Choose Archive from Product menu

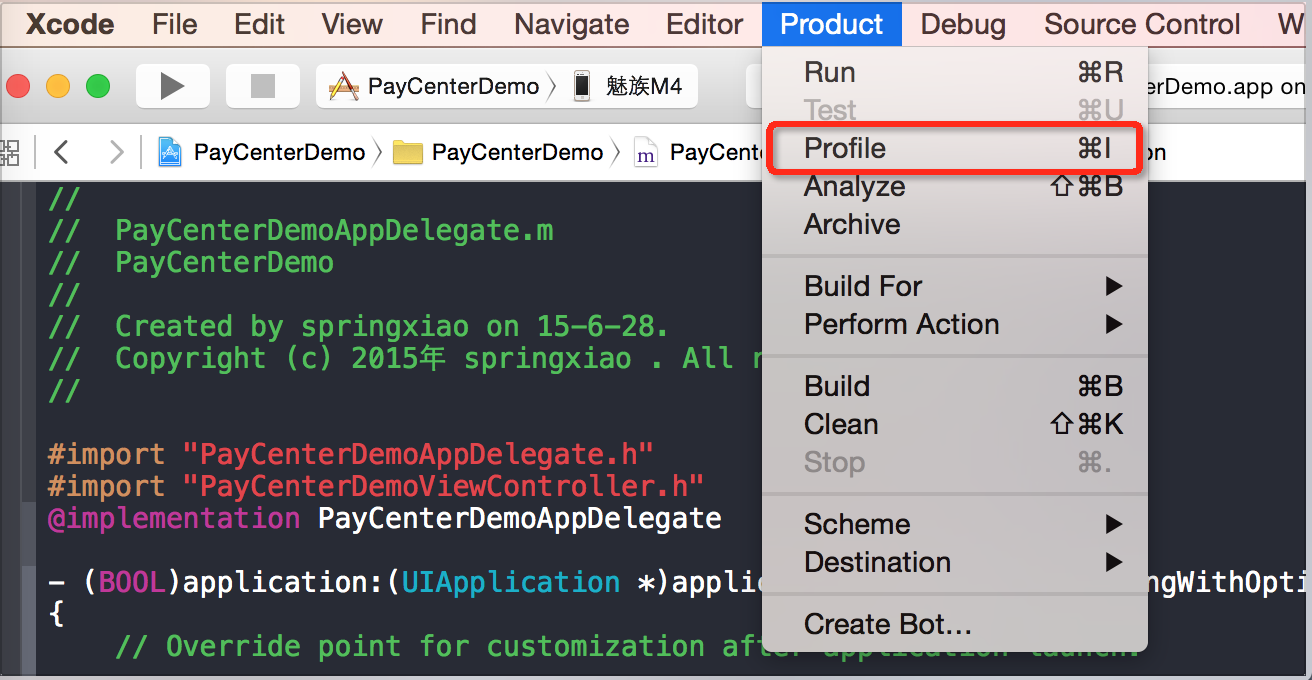(955, 224)
